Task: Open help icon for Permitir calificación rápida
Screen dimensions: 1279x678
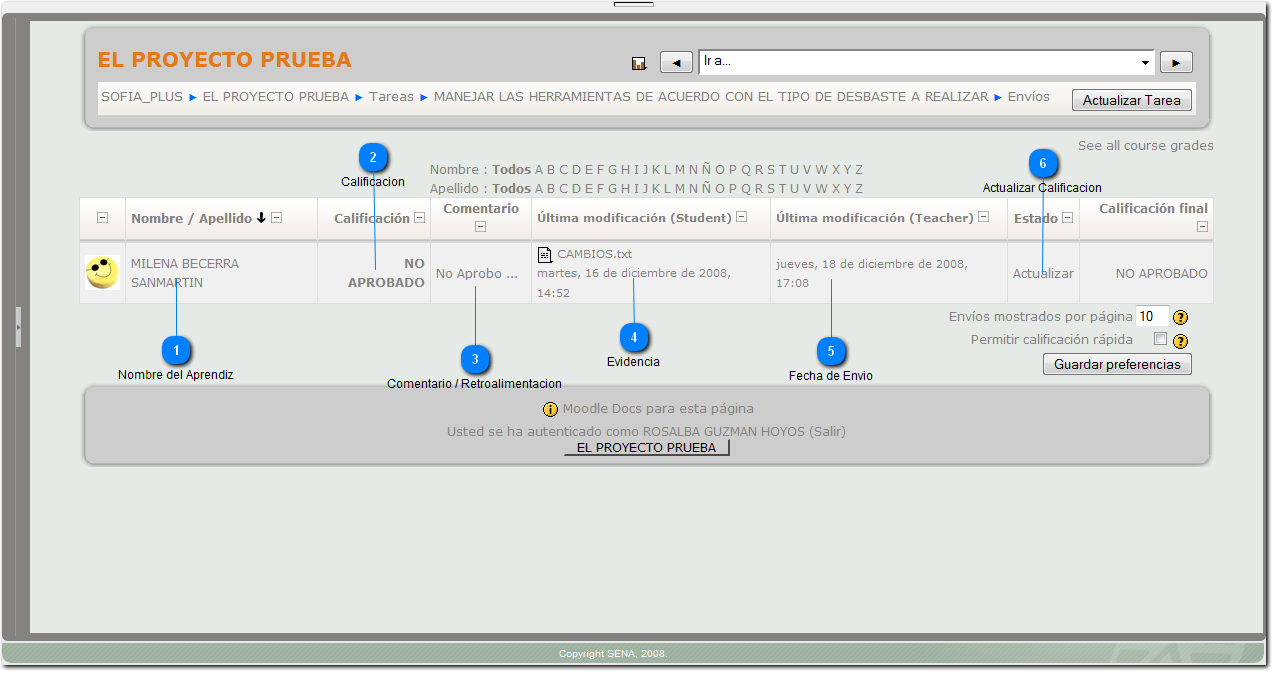Action: pos(1180,341)
